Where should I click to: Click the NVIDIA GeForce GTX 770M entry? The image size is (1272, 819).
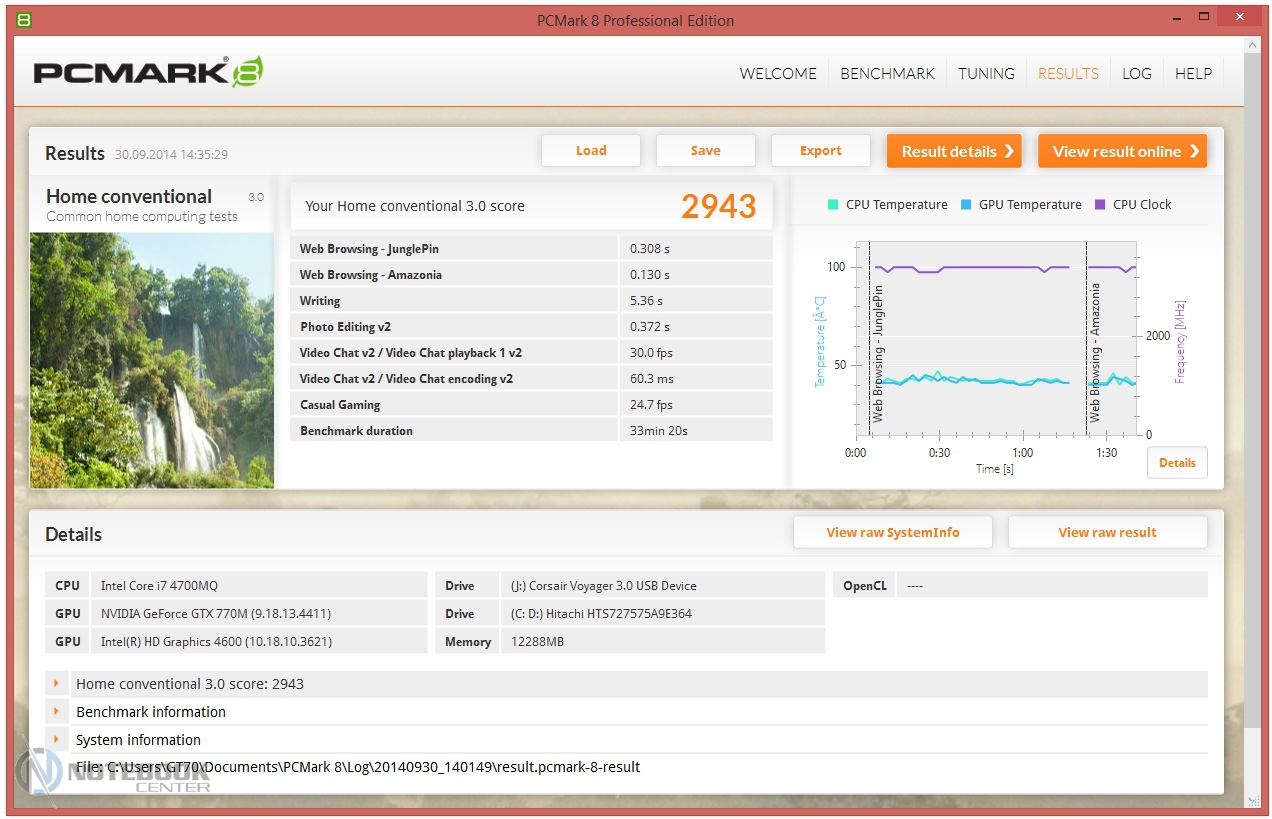point(258,614)
